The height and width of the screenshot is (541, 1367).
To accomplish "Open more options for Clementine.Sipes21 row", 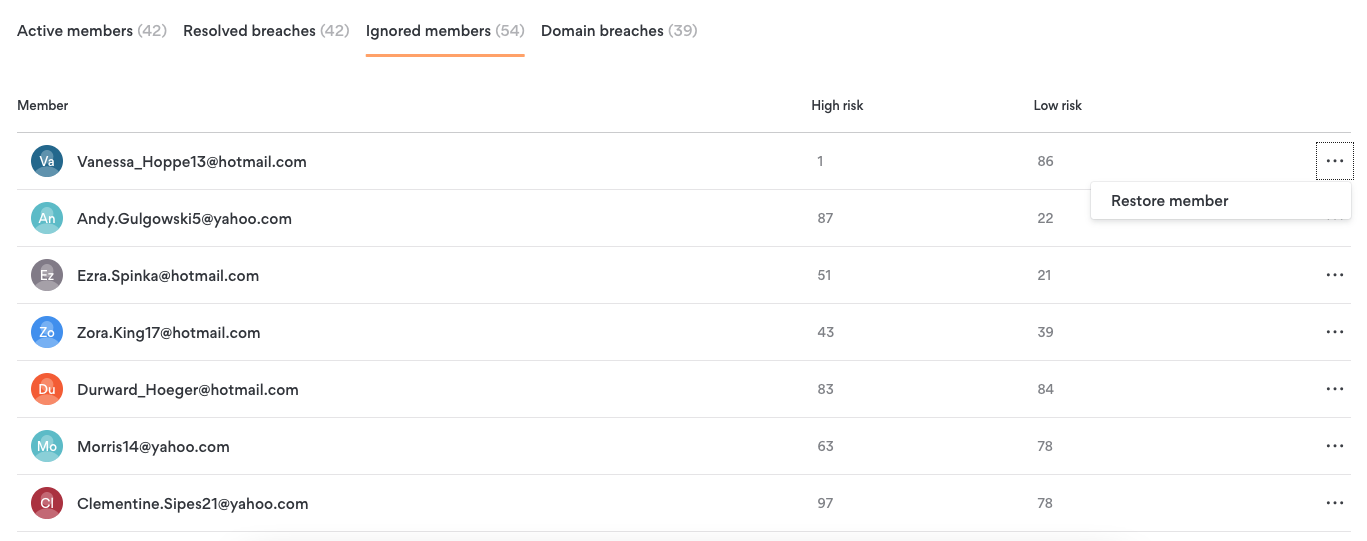I will click(x=1334, y=503).
